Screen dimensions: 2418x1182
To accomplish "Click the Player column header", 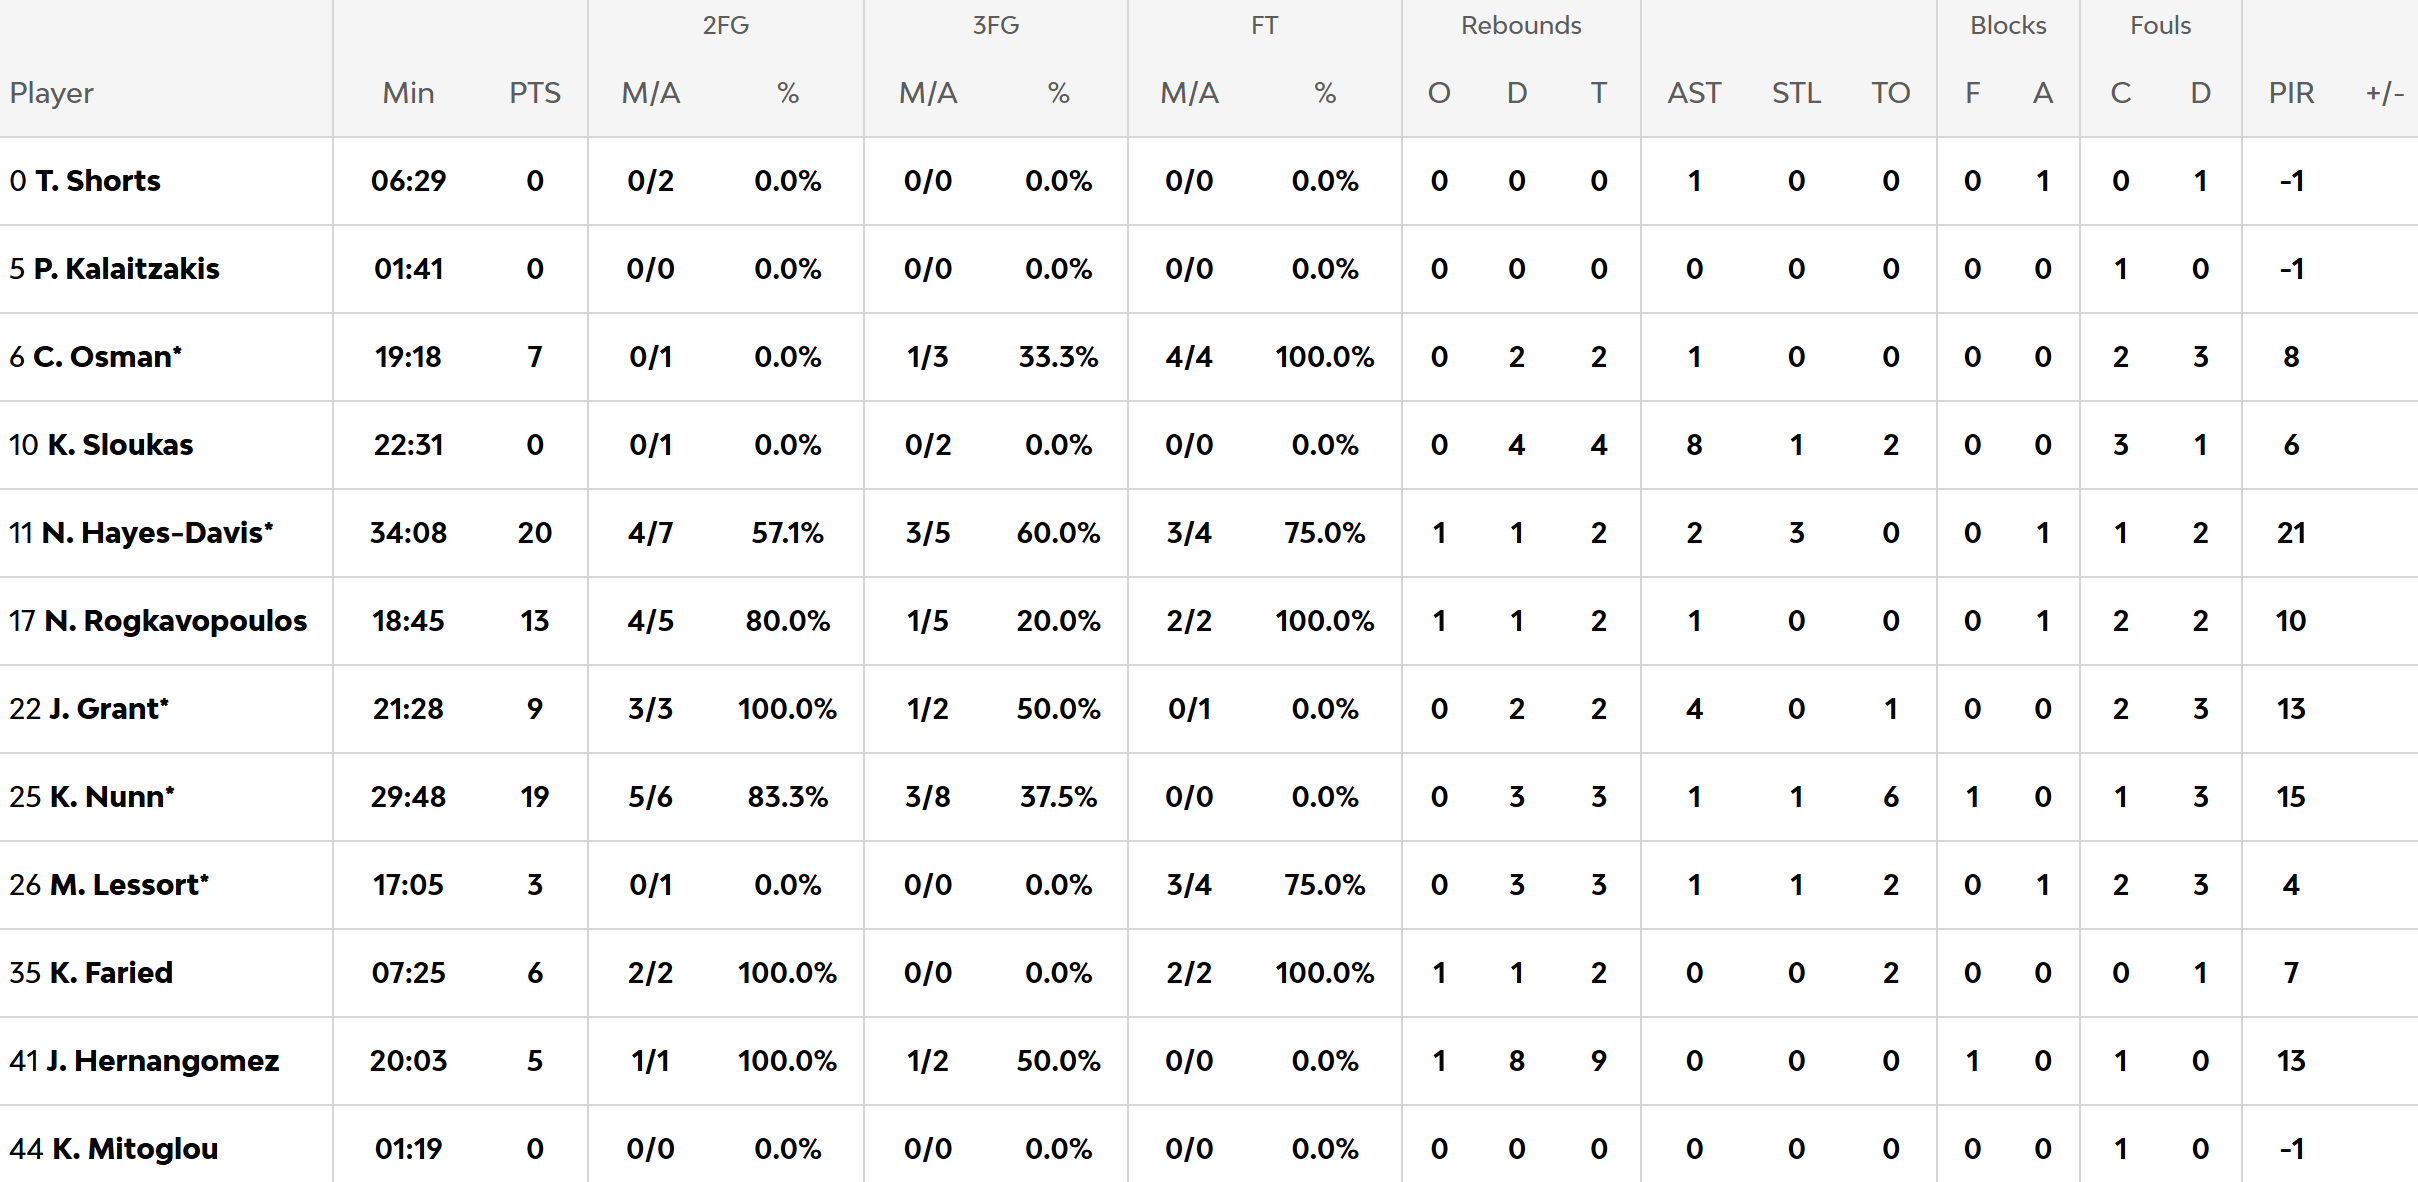I will pyautogui.click(x=52, y=93).
